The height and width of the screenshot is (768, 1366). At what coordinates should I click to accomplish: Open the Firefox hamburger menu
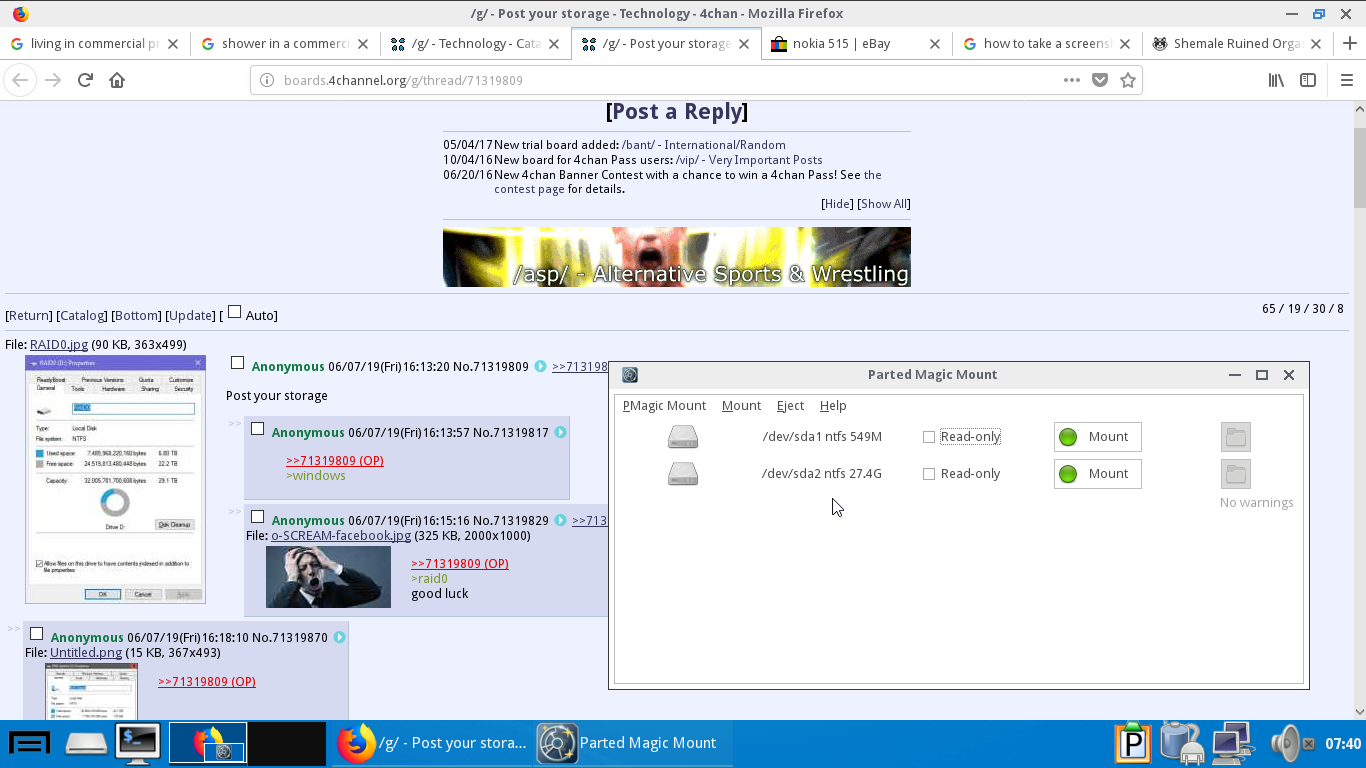coord(1346,80)
